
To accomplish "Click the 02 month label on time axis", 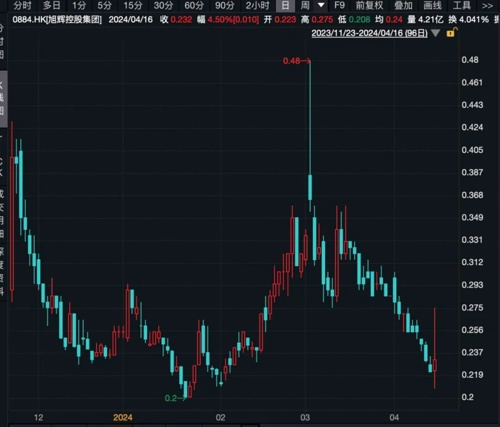I will pyautogui.click(x=220, y=417).
